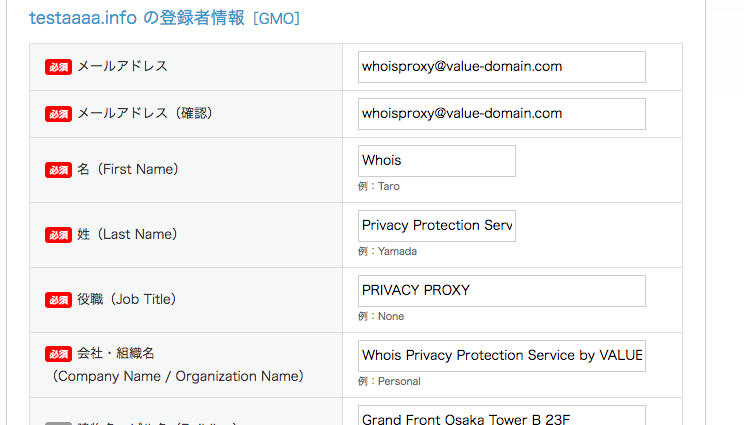Click the required badge beside 姓 (Last Name)
The height and width of the screenshot is (425, 744).
(x=58, y=235)
